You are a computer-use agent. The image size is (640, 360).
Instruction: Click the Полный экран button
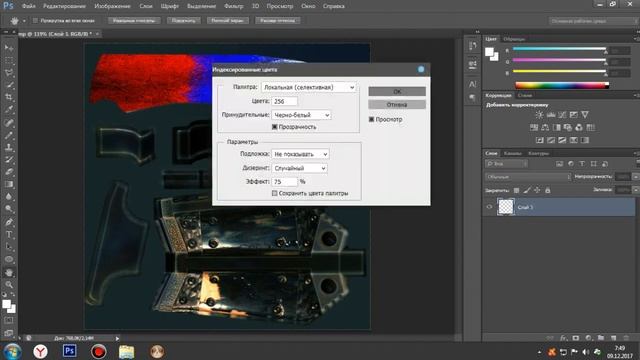point(228,20)
